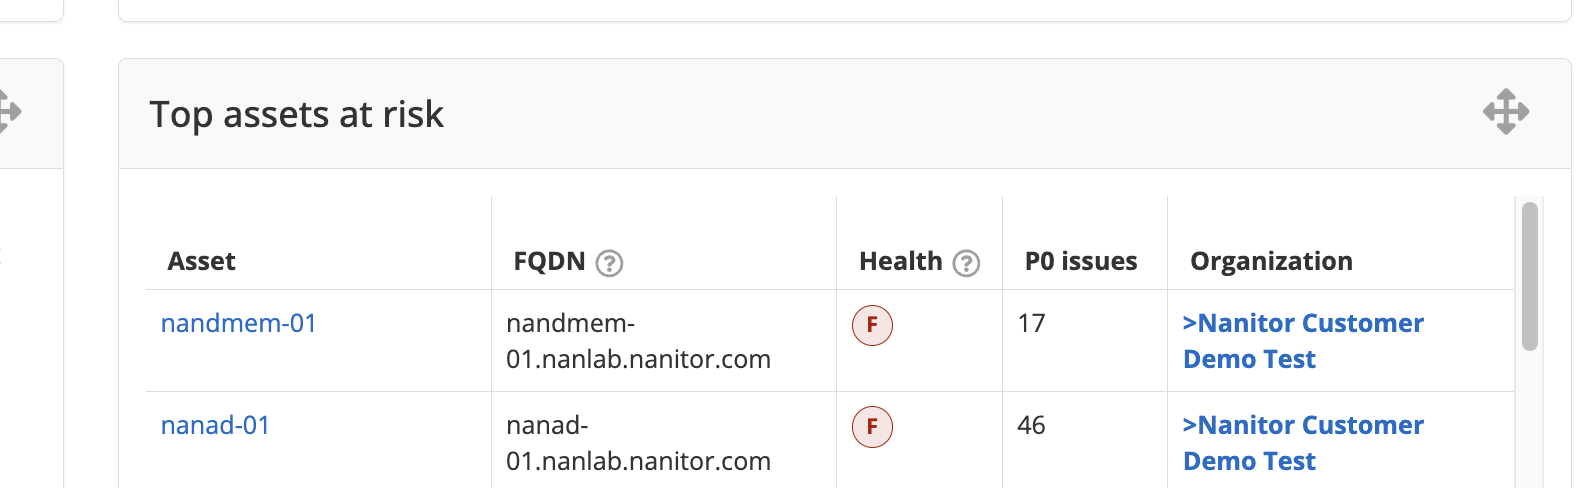The image size is (1584, 488).
Task: Select the P0 issues column header
Action: pyautogui.click(x=1081, y=262)
